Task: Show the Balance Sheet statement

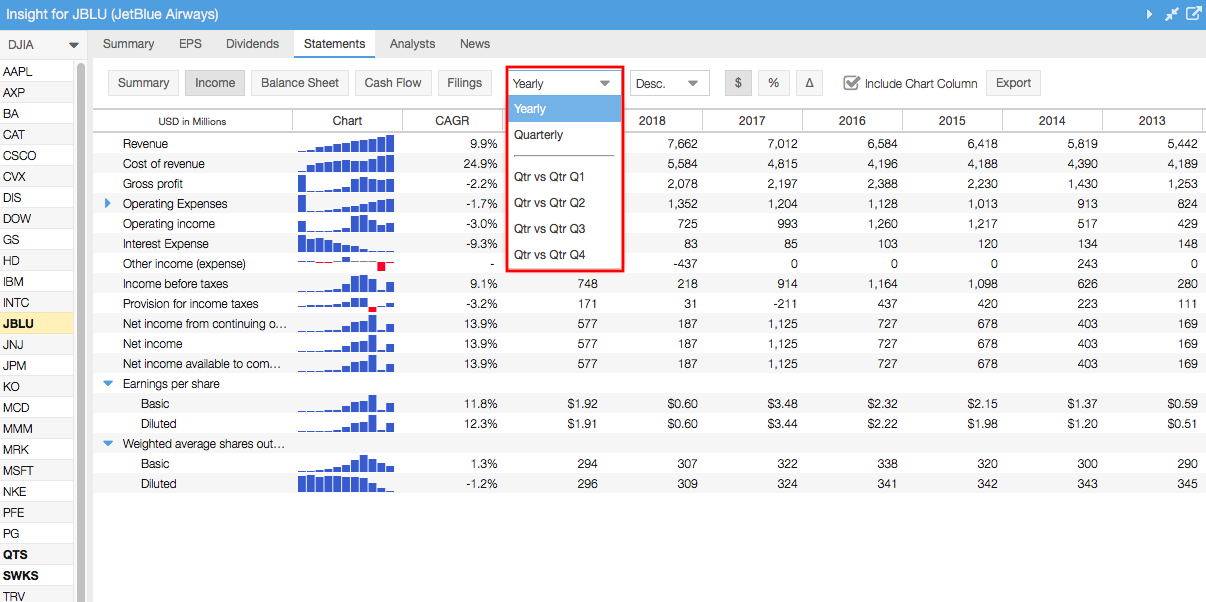Action: [300, 83]
